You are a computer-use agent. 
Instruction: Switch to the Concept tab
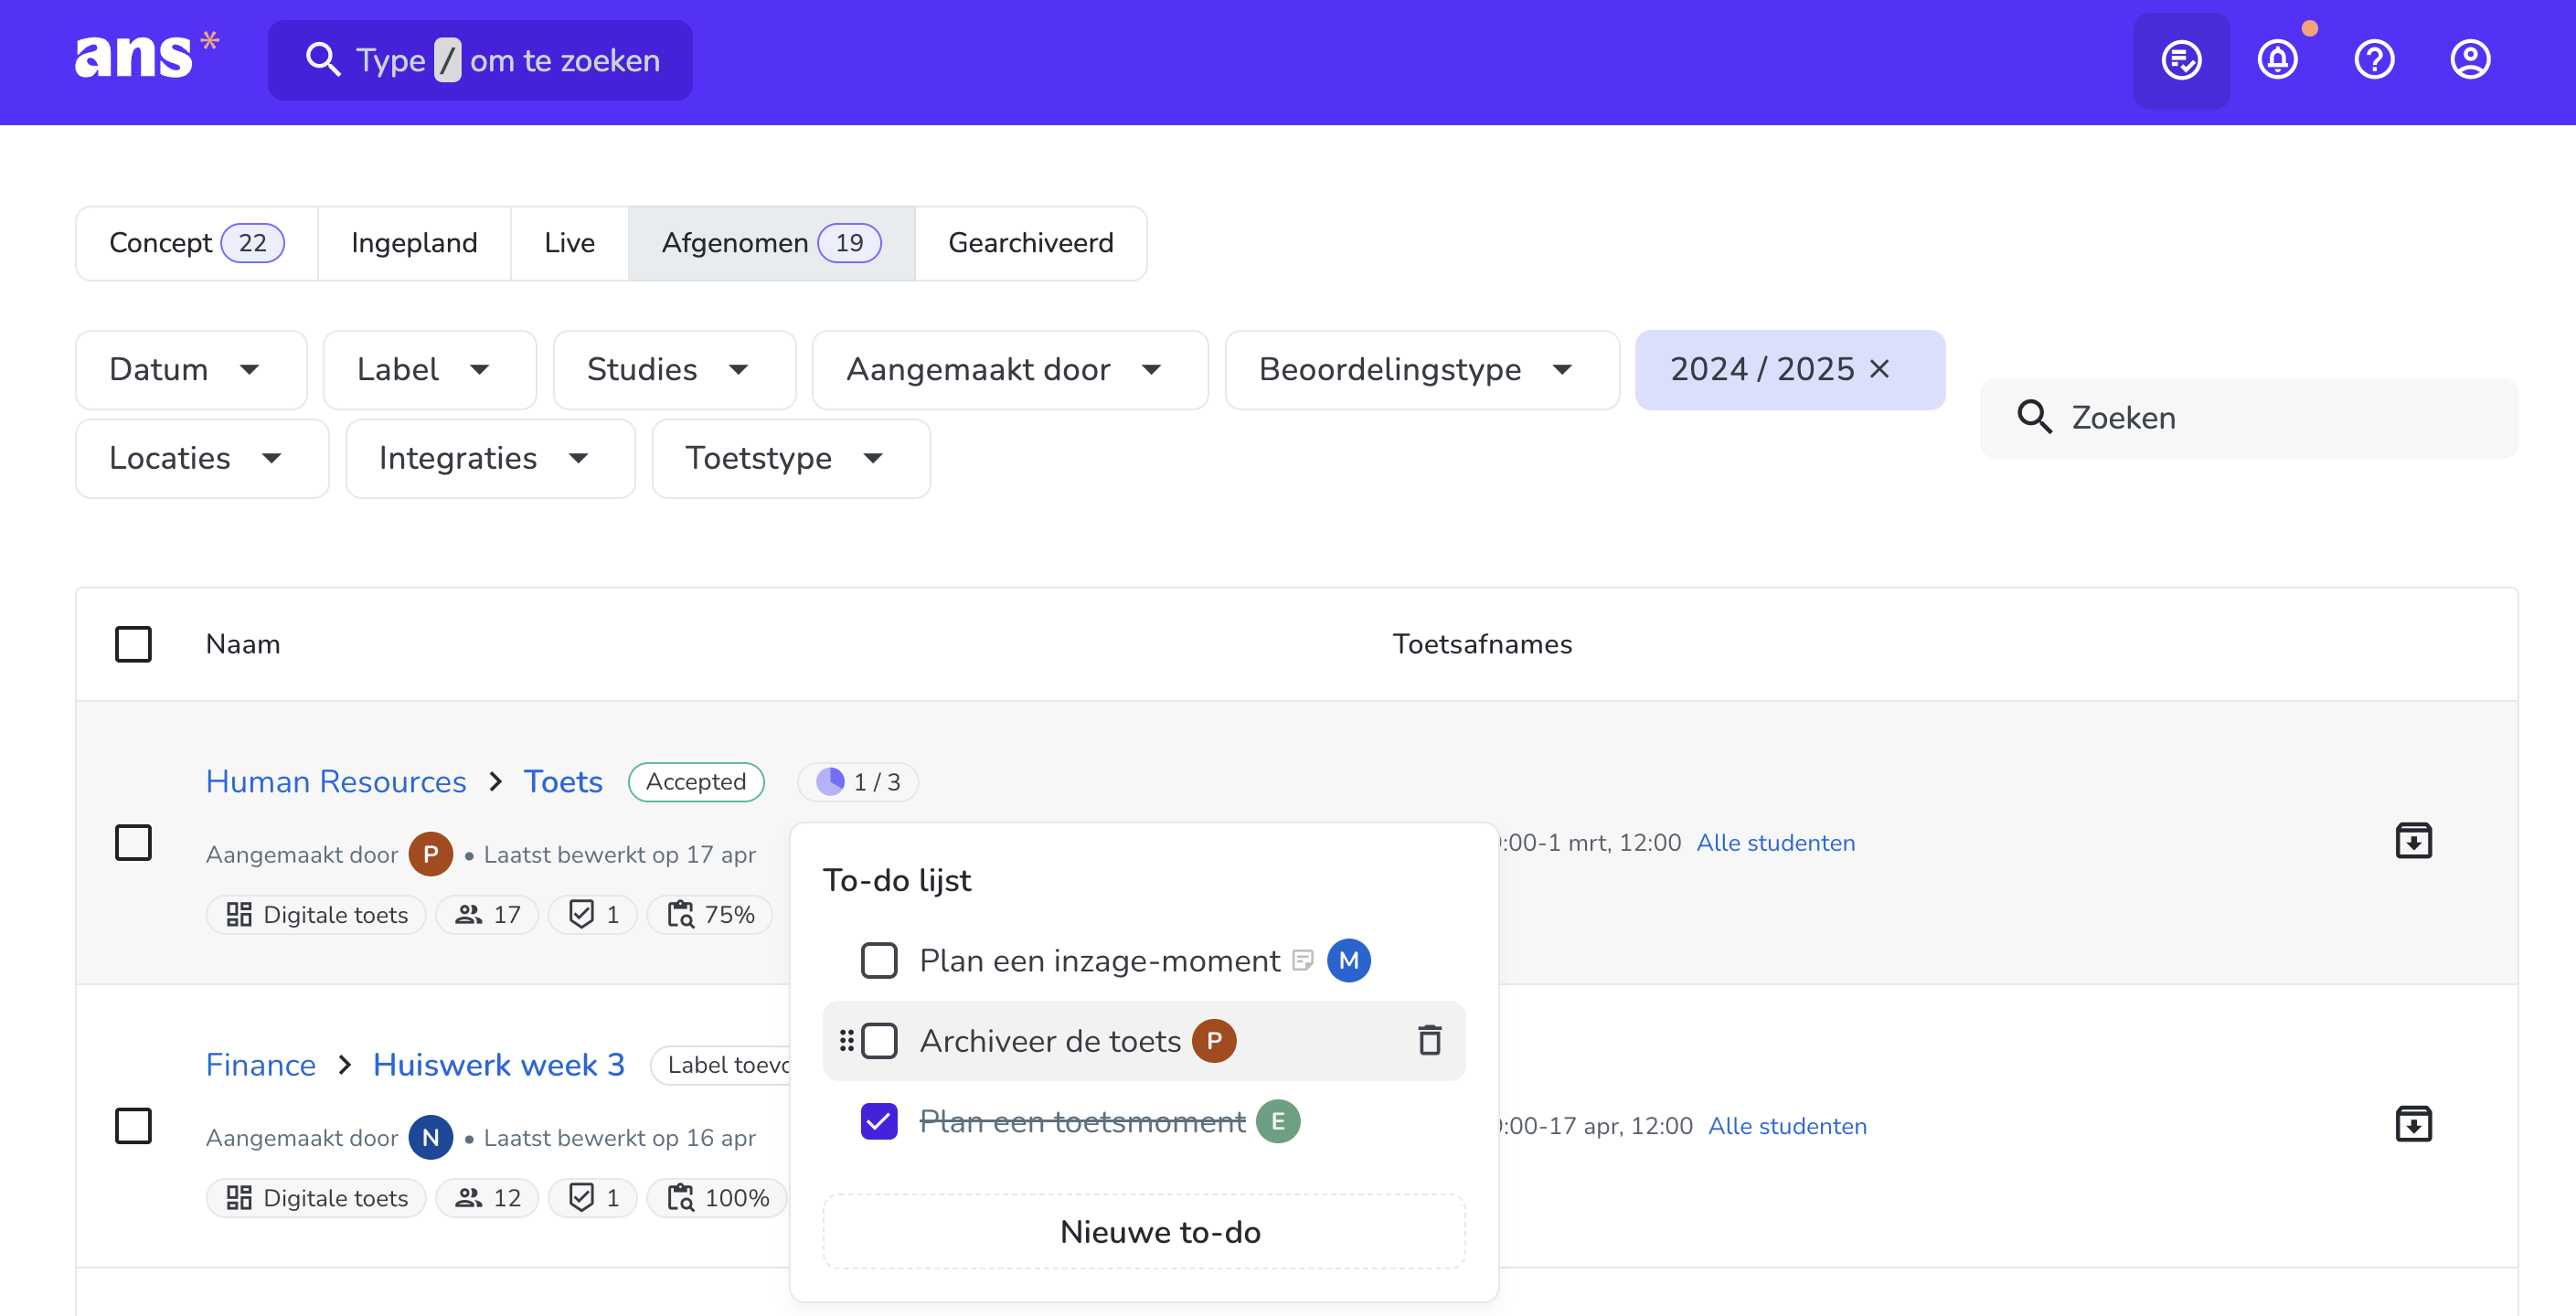[197, 243]
